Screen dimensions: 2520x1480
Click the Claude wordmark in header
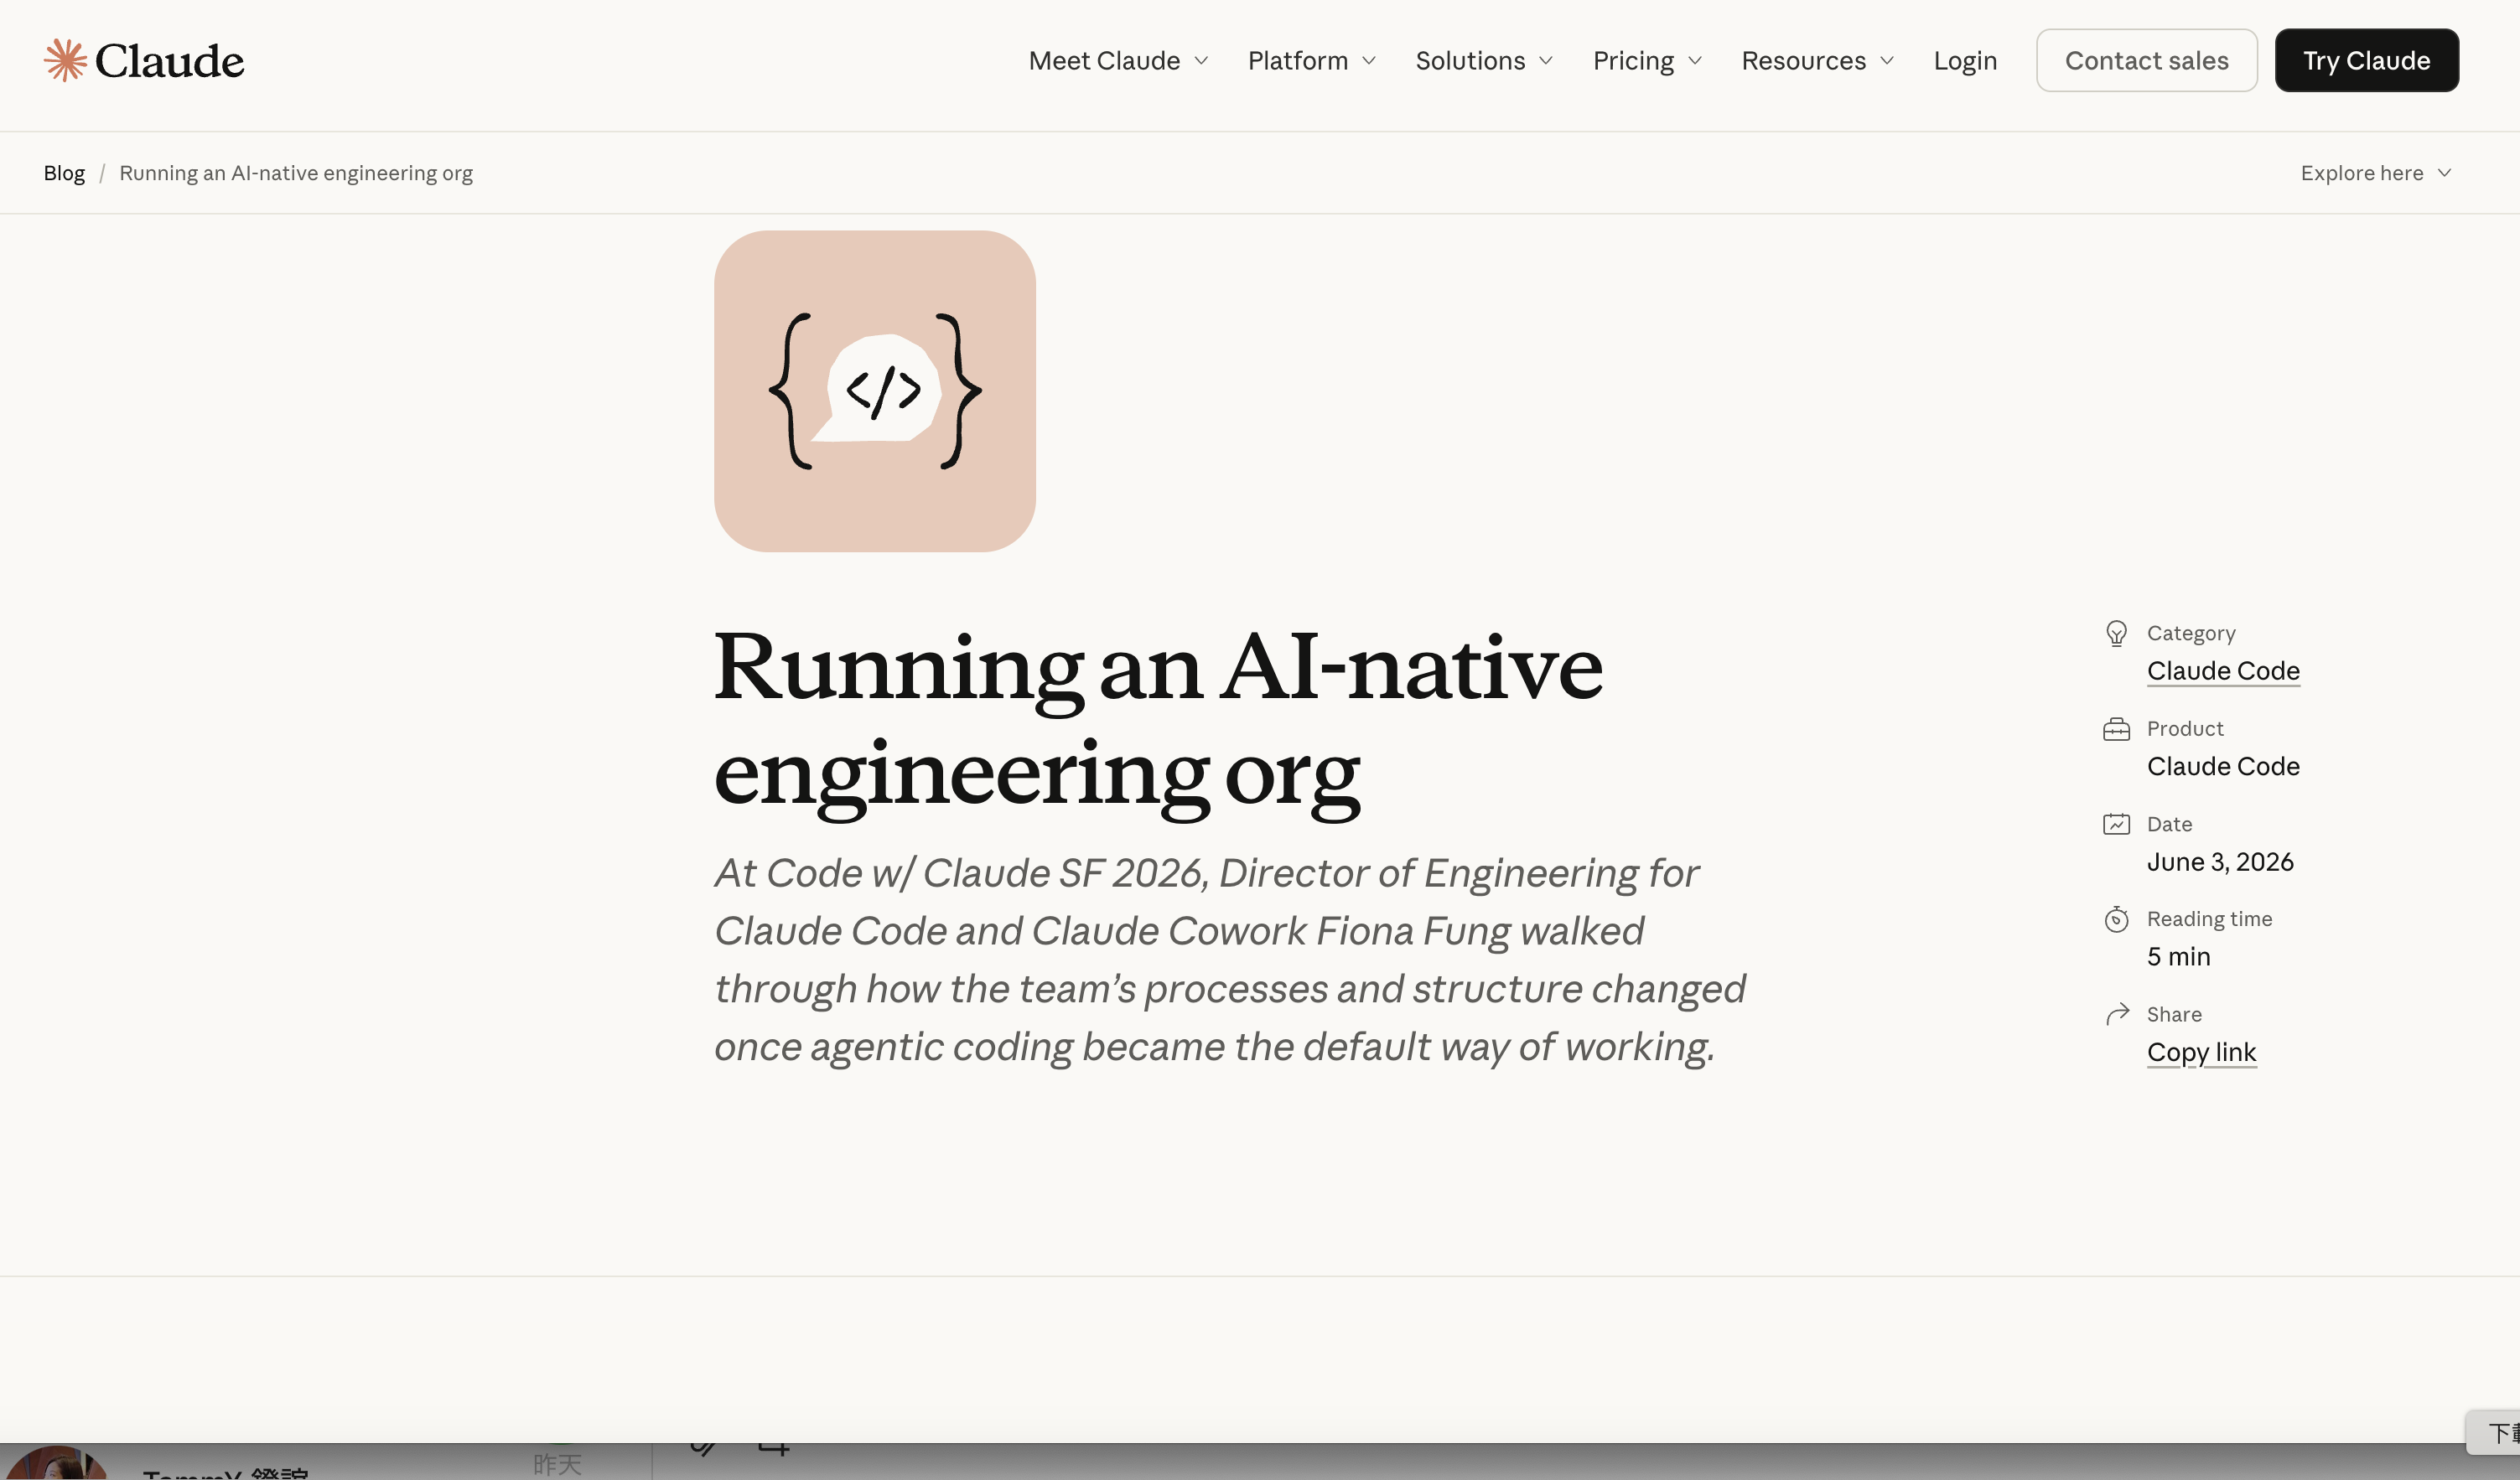click(169, 61)
